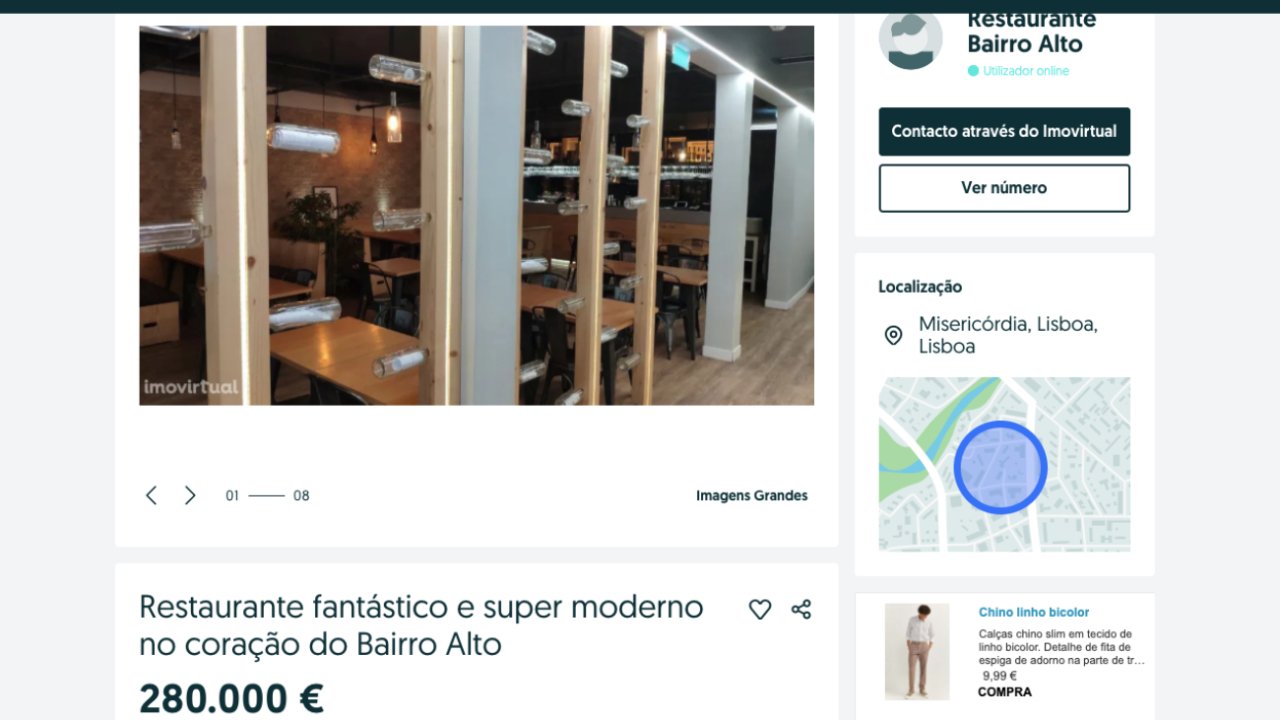
Task: Click the COMPRA ad button
Action: pyautogui.click(x=1005, y=692)
